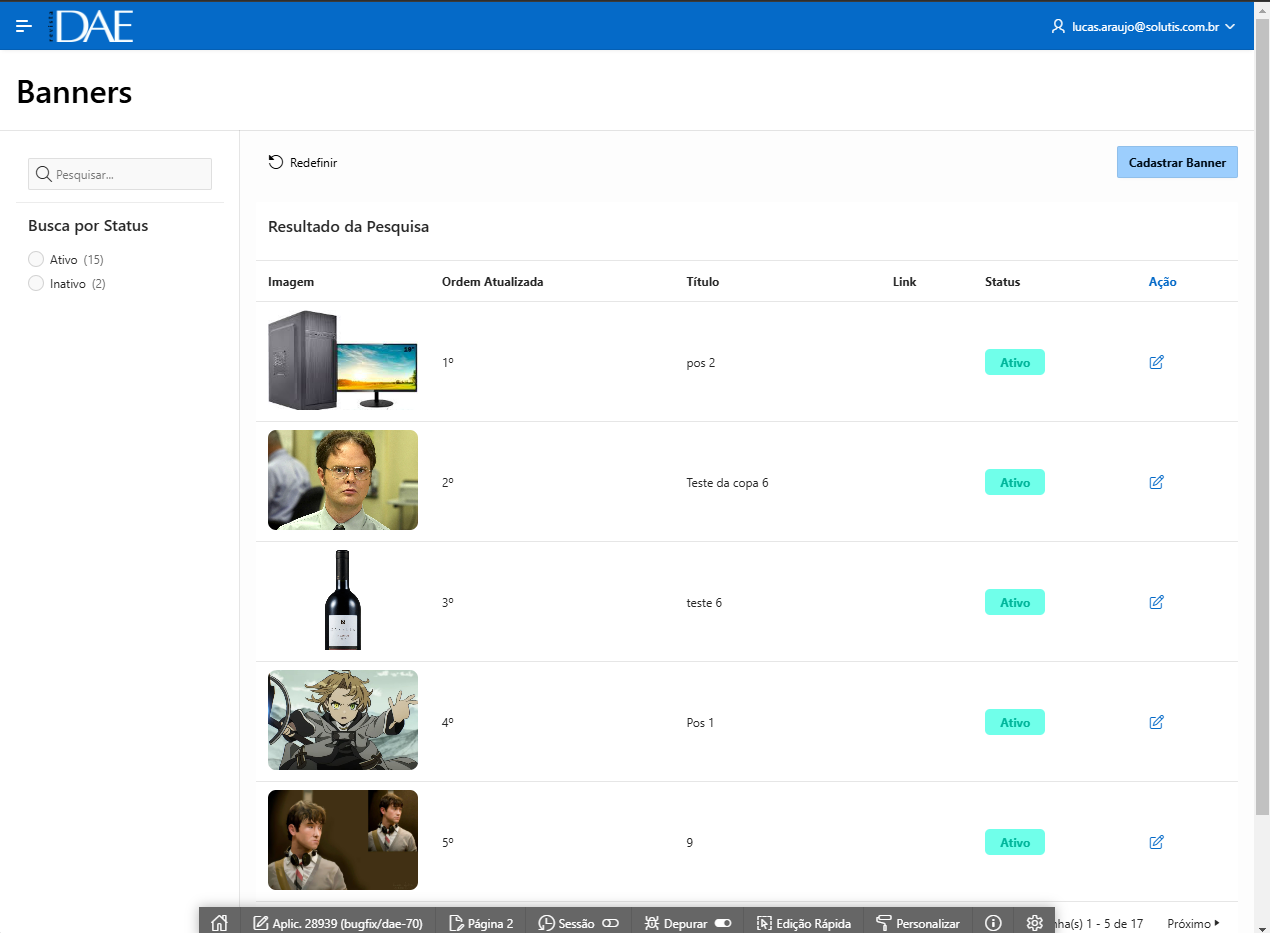Select the 'Inativo' status filter

click(x=37, y=284)
